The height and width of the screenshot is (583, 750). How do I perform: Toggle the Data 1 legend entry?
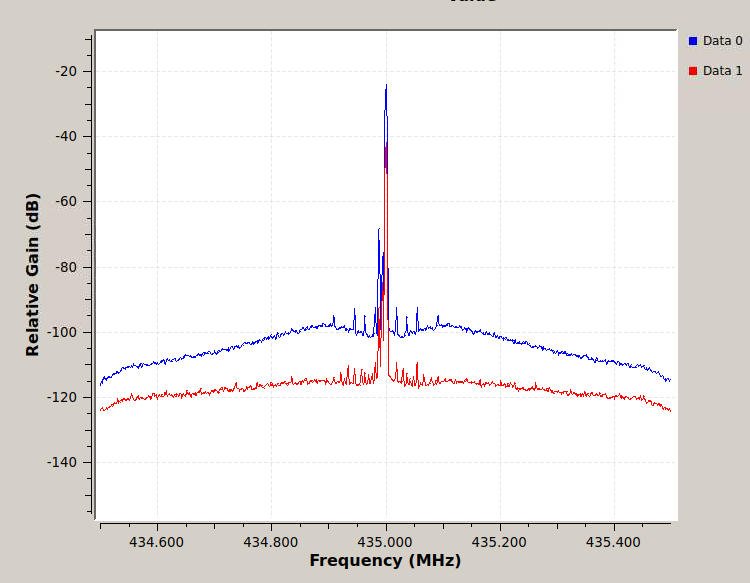[715, 71]
